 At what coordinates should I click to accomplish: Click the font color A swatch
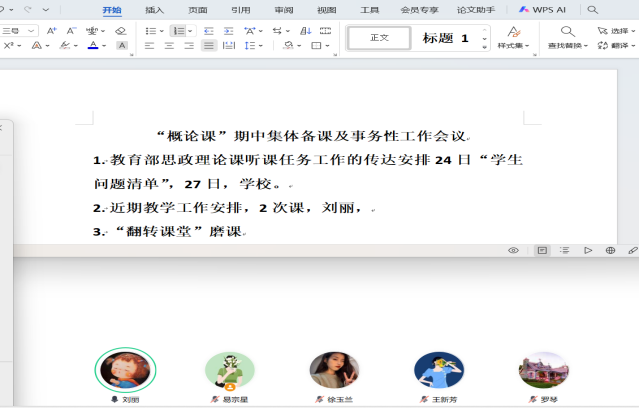(93, 46)
